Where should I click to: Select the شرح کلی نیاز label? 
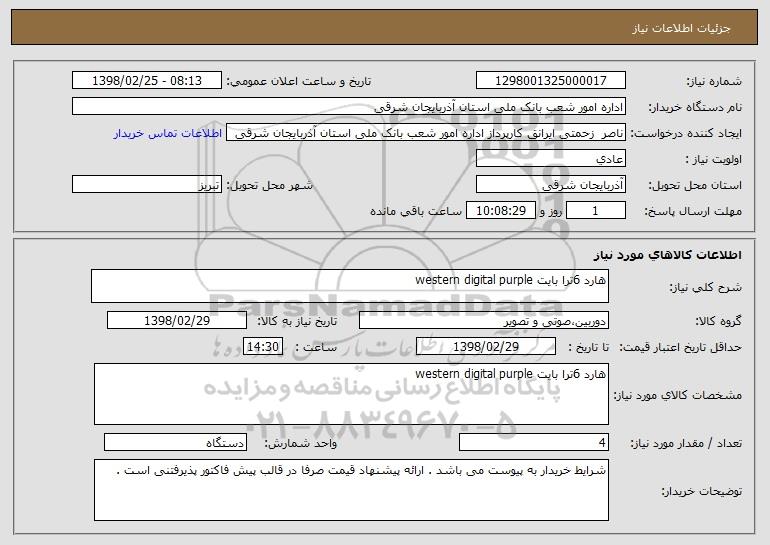point(706,287)
